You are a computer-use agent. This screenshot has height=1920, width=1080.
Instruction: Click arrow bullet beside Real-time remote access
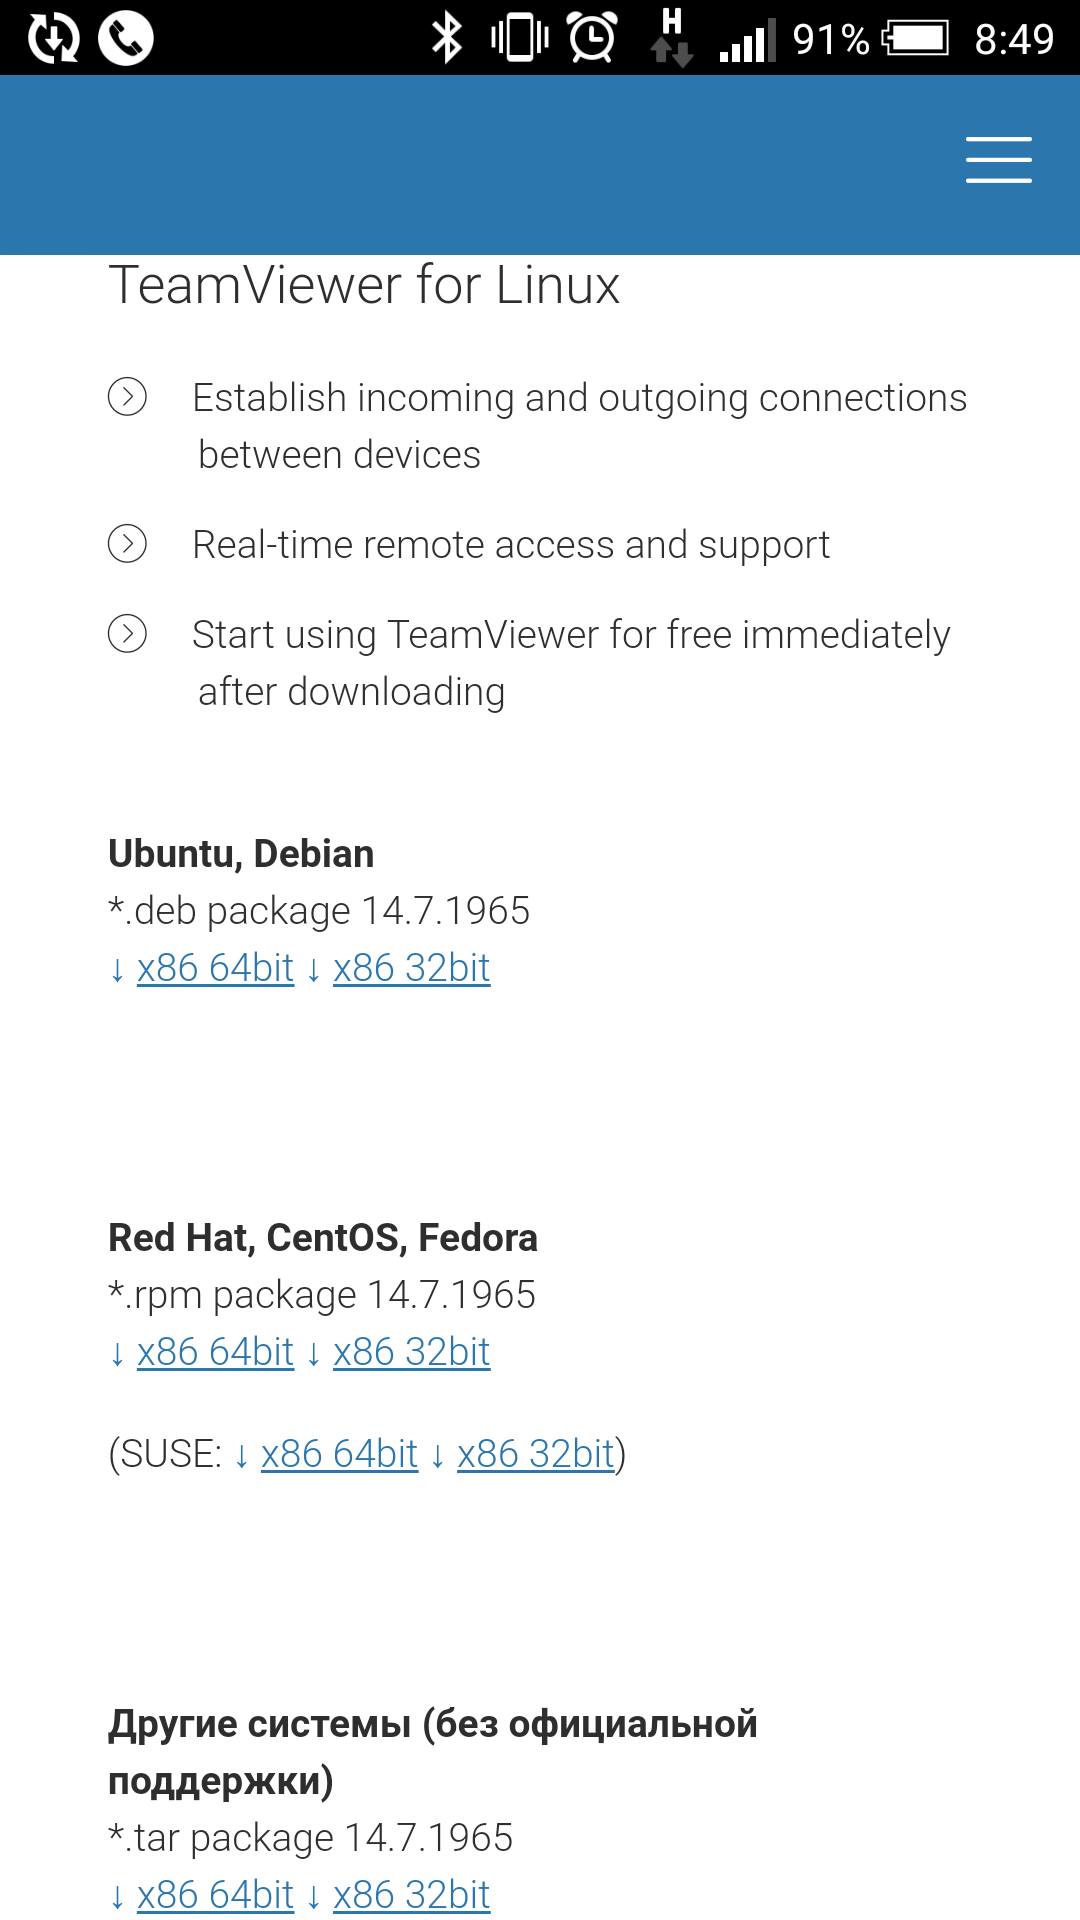click(x=127, y=544)
